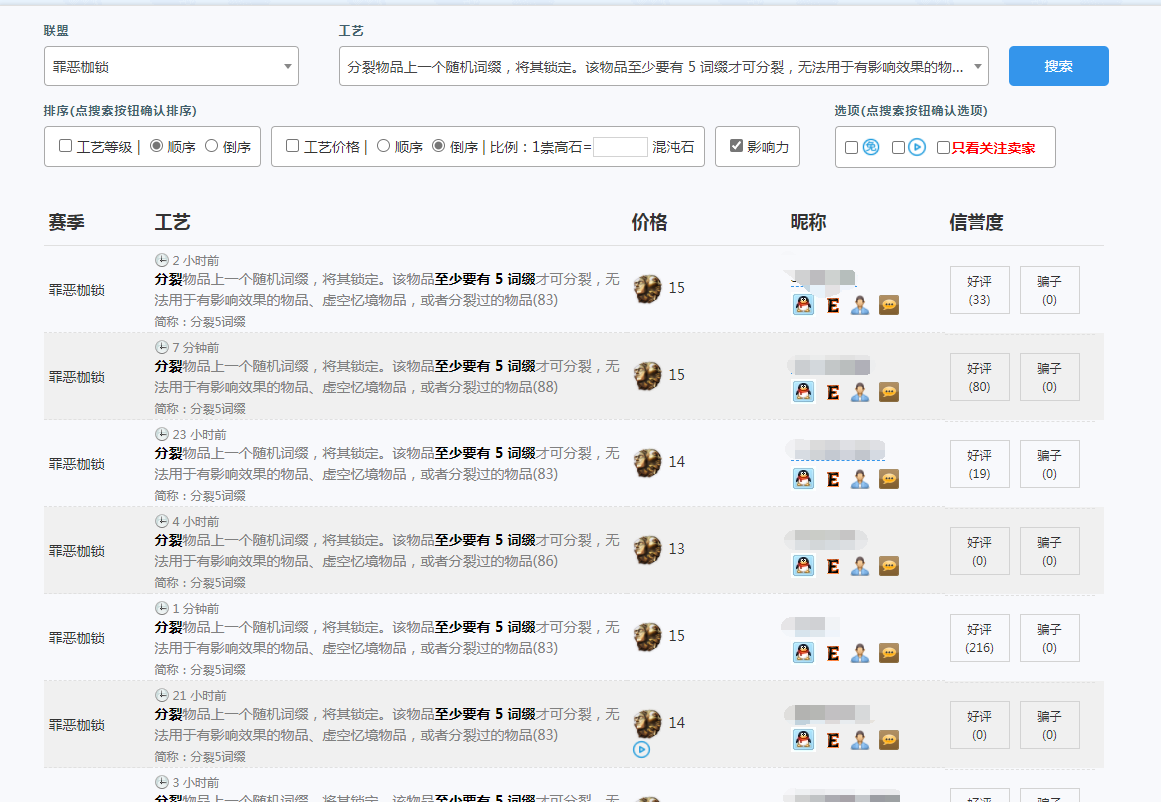Screen dimensions: 1161x802
Task: Expand the 工艺 craft selection dropdown
Action: point(663,66)
